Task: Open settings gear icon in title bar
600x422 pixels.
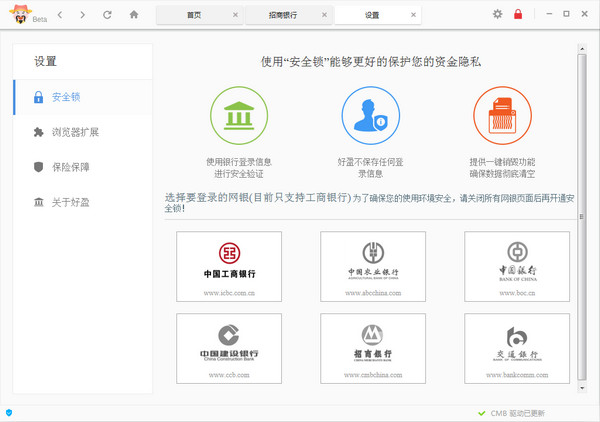Action: [x=498, y=14]
